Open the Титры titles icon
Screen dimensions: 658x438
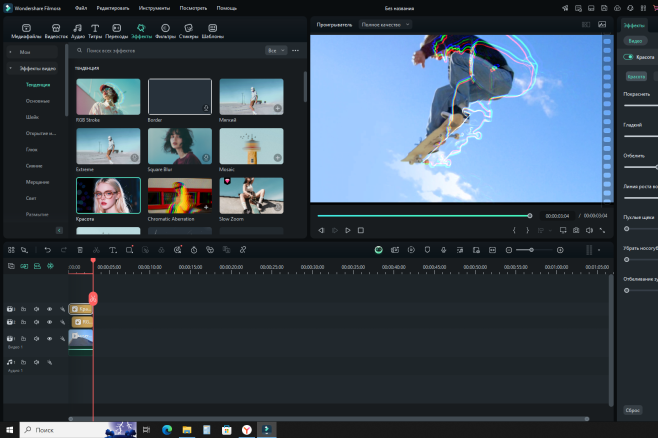point(95,28)
